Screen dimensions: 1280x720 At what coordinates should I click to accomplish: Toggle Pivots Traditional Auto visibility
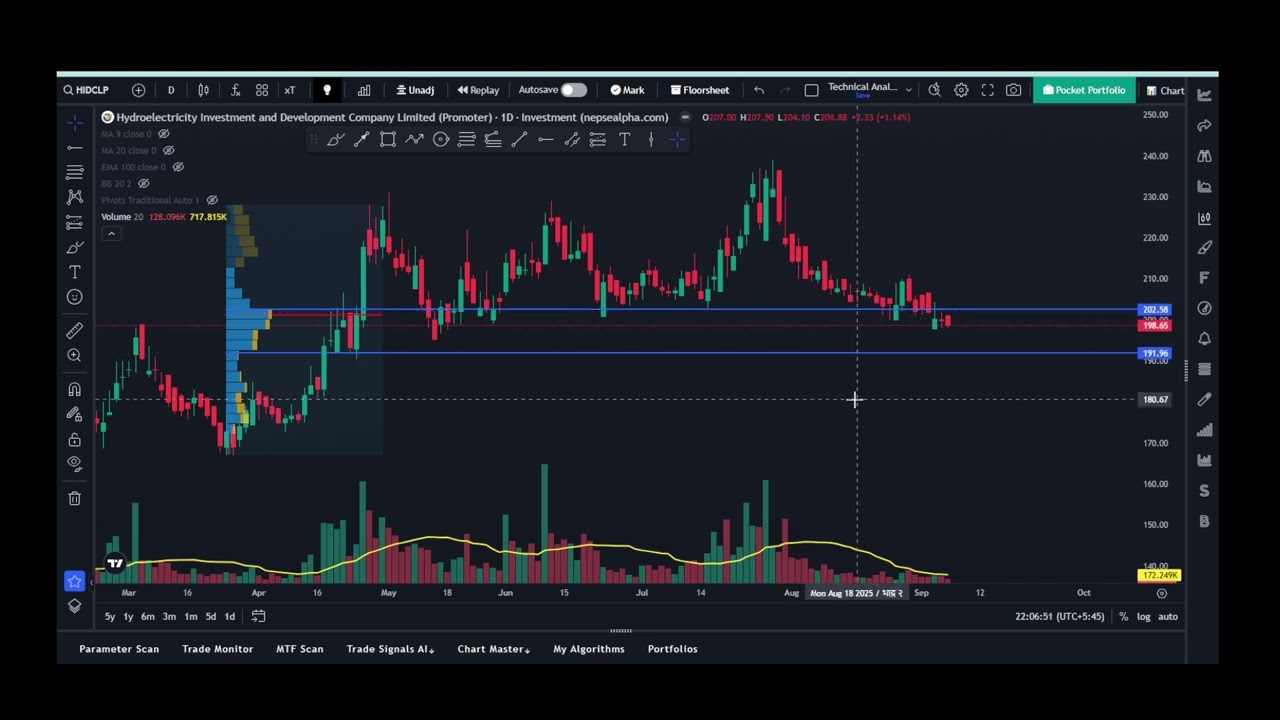pyautogui.click(x=212, y=200)
